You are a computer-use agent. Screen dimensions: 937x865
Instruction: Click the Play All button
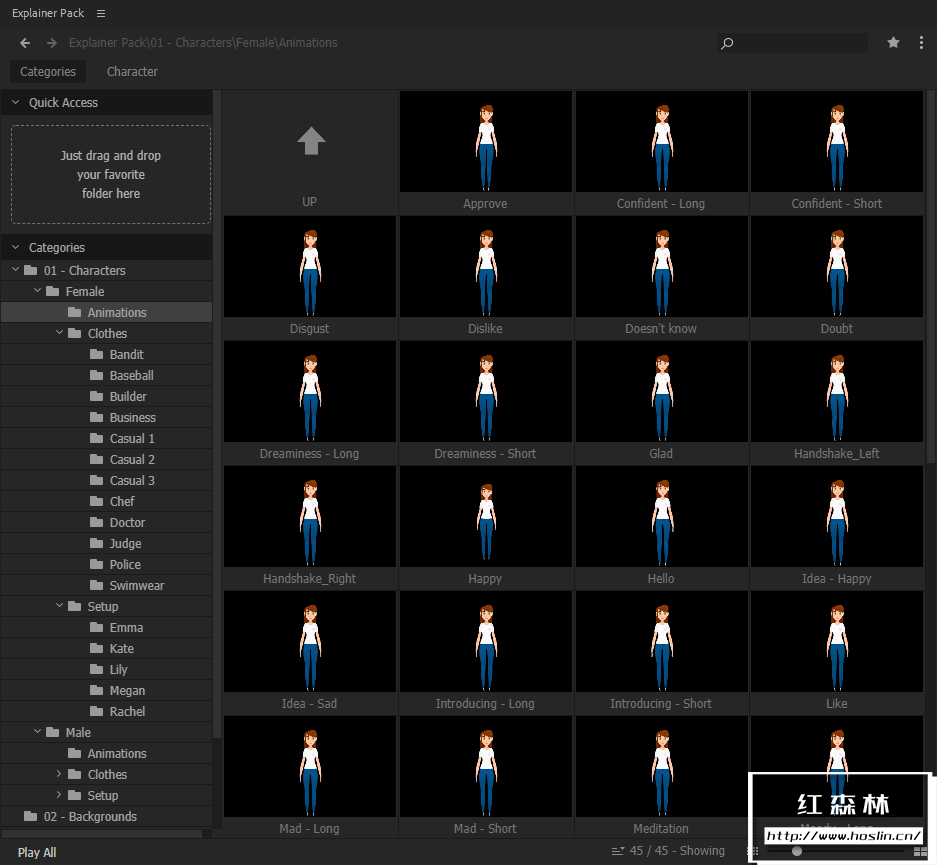coord(37,853)
